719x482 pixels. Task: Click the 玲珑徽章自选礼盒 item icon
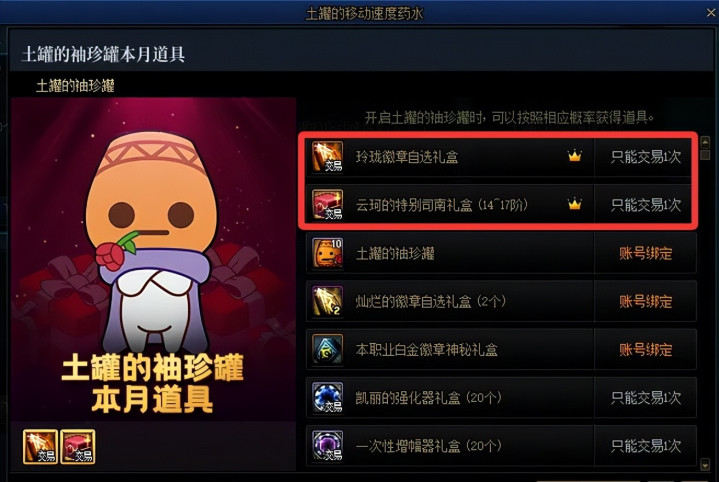[x=327, y=157]
